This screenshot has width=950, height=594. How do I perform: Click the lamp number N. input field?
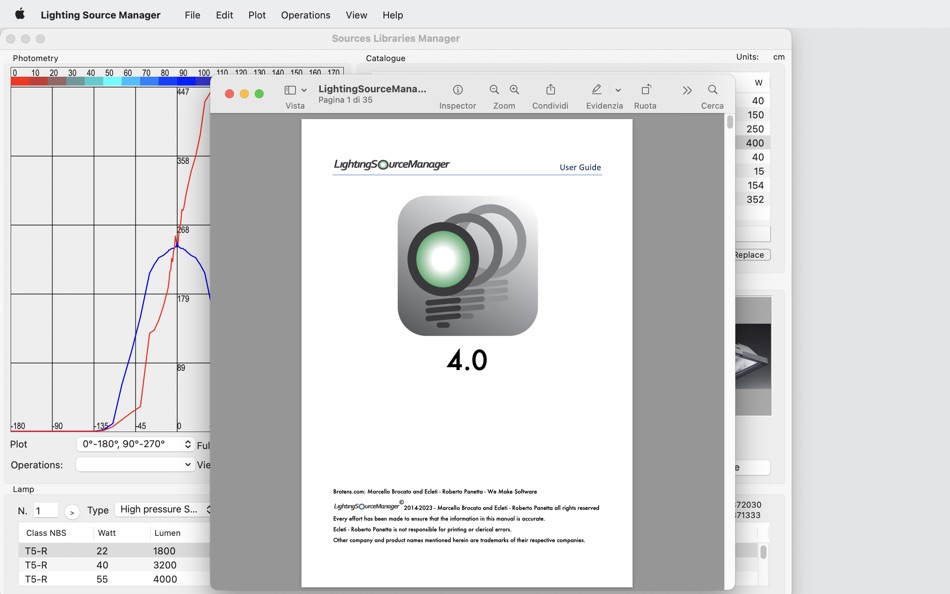45,510
